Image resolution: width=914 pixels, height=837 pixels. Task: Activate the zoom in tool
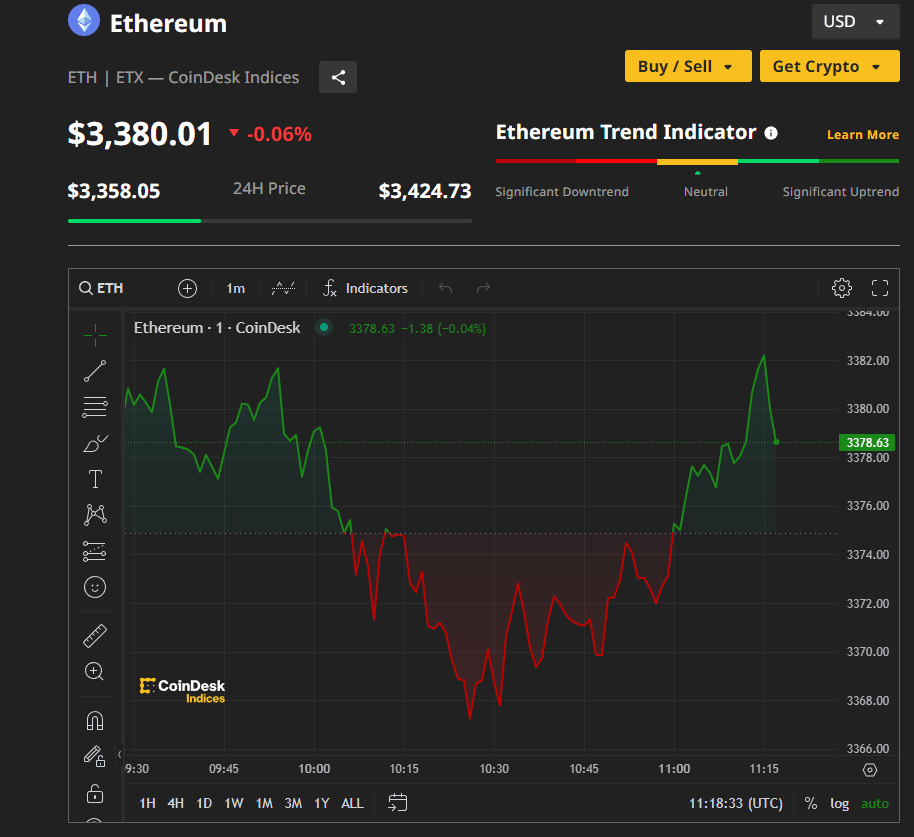95,671
